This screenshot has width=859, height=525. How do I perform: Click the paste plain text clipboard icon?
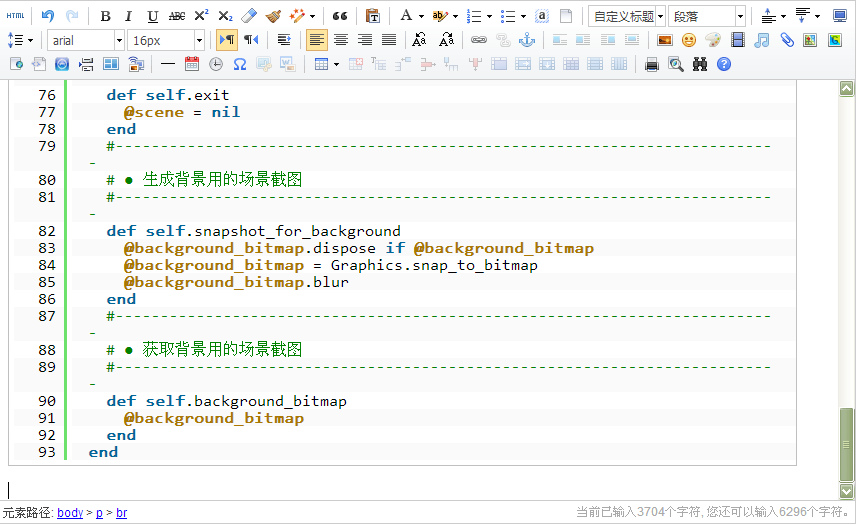(373, 16)
